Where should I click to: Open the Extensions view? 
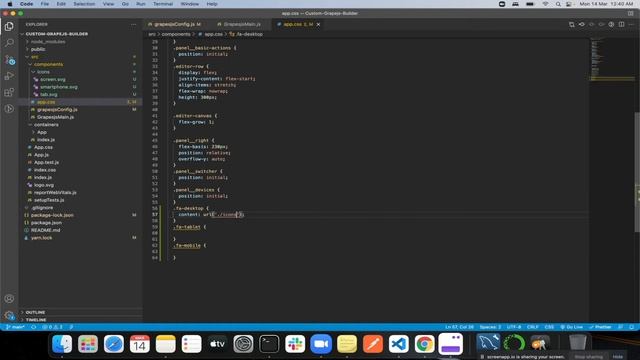tap(9, 92)
